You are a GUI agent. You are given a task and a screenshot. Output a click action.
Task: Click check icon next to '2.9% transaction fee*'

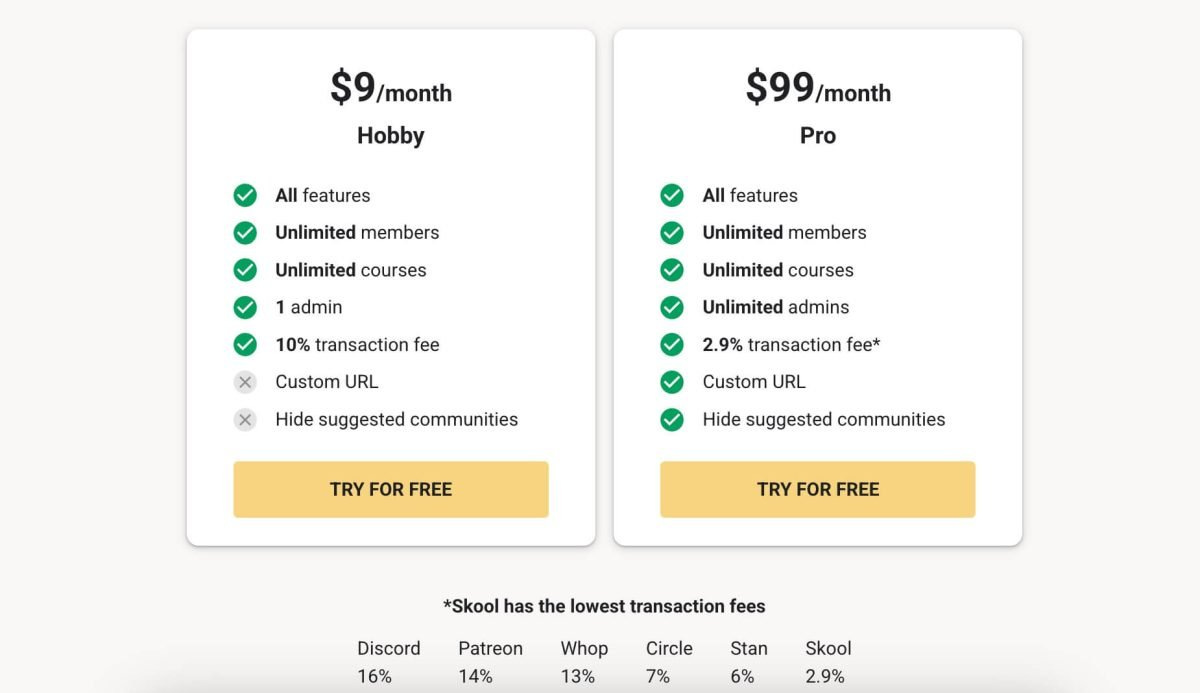[672, 345]
